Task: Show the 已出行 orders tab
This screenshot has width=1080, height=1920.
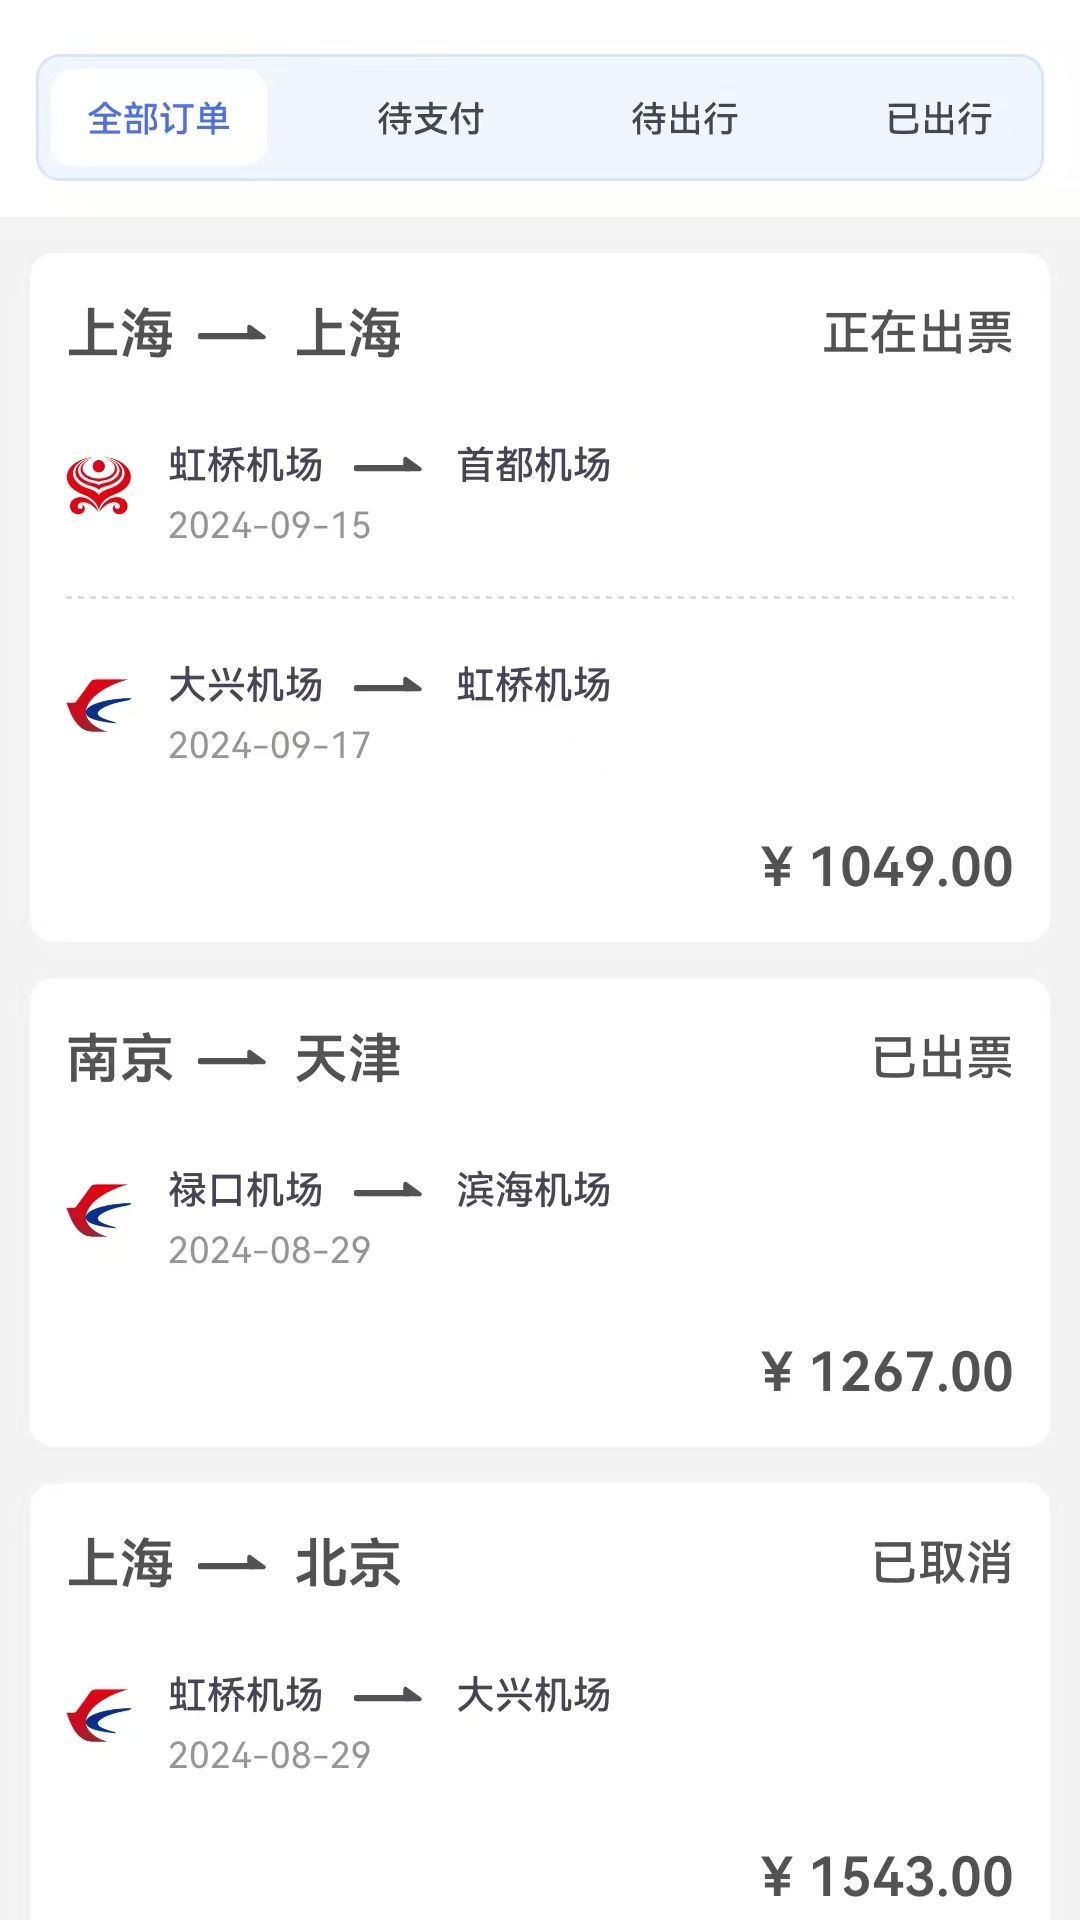Action: (939, 118)
